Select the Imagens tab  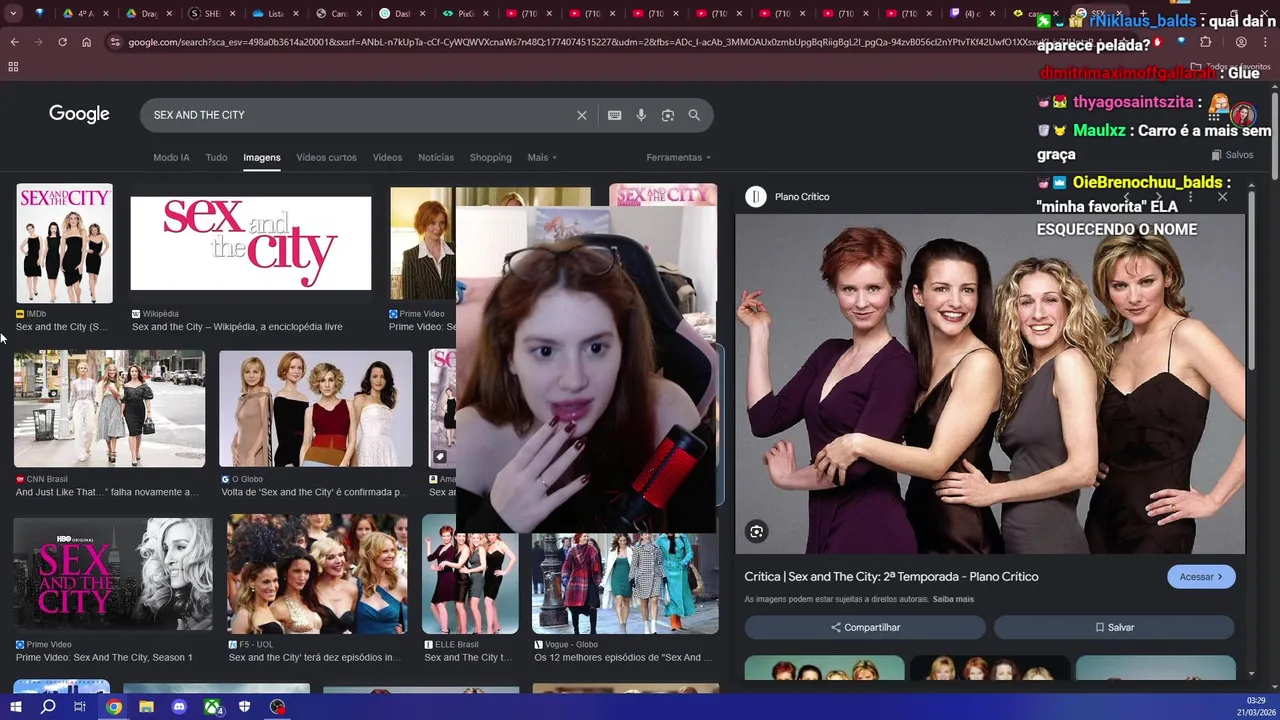(x=262, y=157)
